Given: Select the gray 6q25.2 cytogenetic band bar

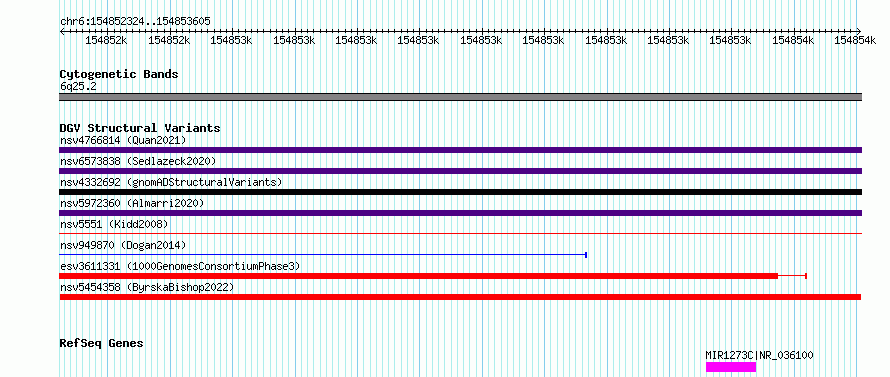Looking at the screenshot, I should pyautogui.click(x=460, y=97).
